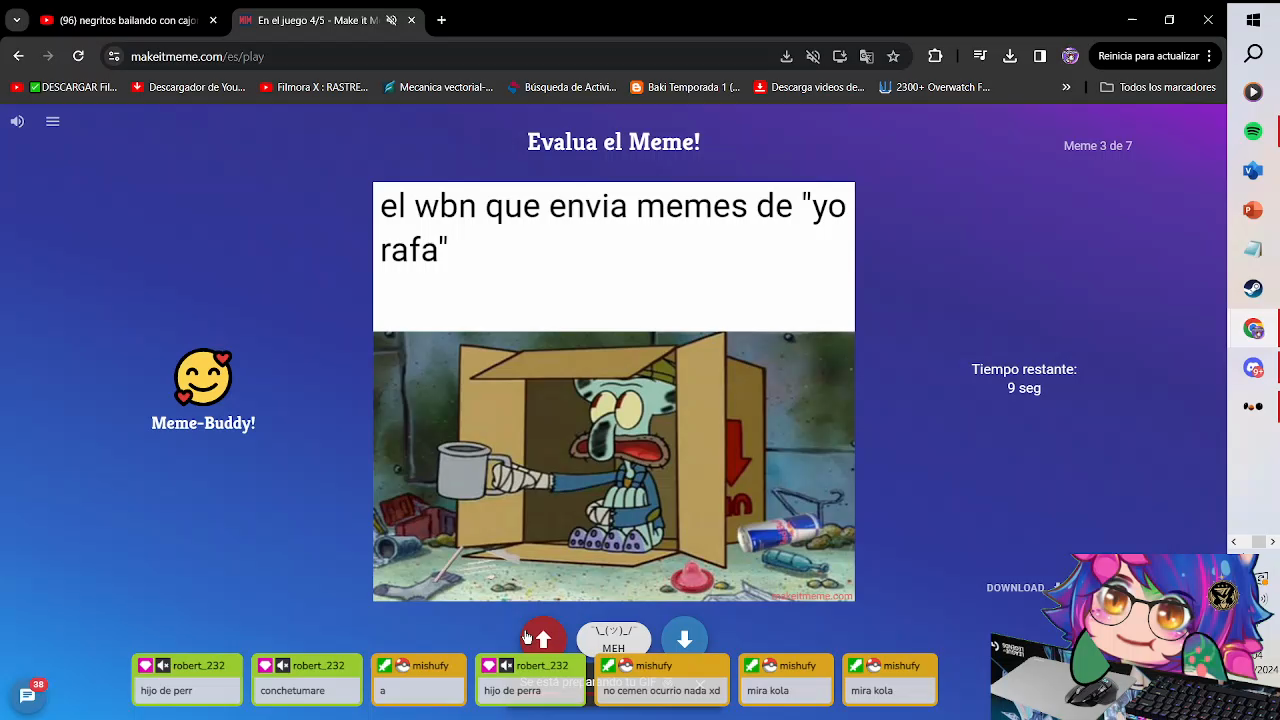Viewport: 1280px width, 720px height.
Task: Go back to the previous page
Action: (x=18, y=56)
